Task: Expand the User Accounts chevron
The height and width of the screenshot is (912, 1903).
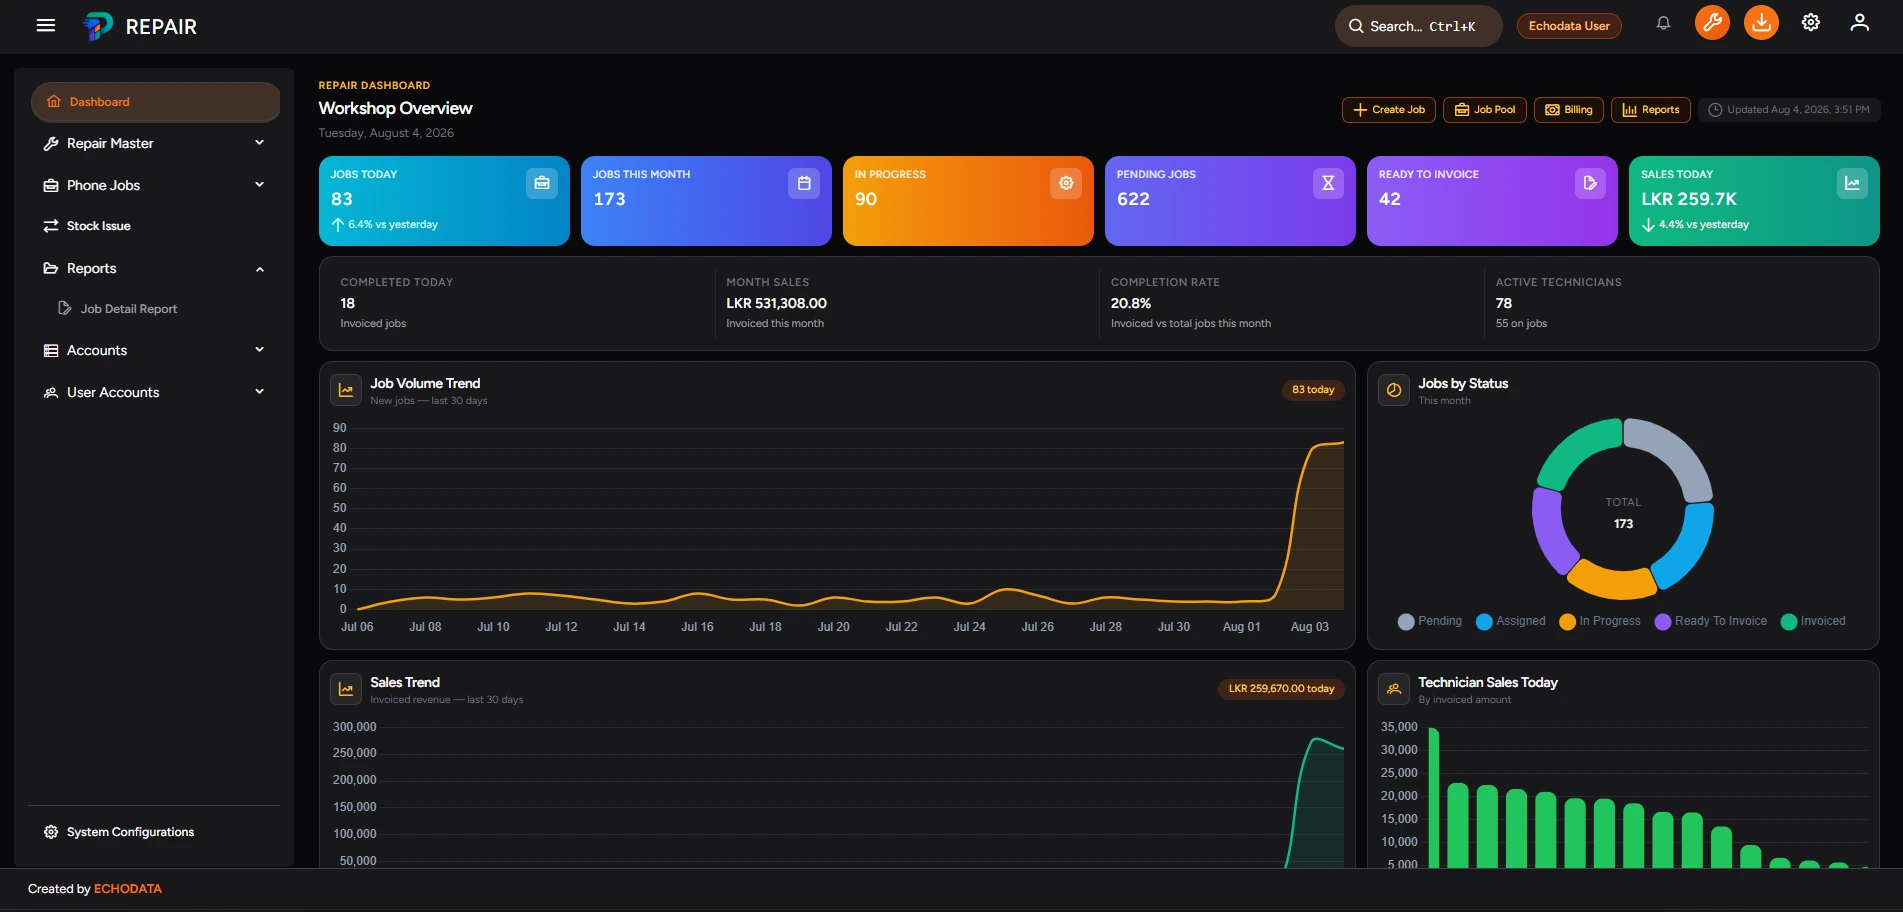Action: pyautogui.click(x=260, y=392)
